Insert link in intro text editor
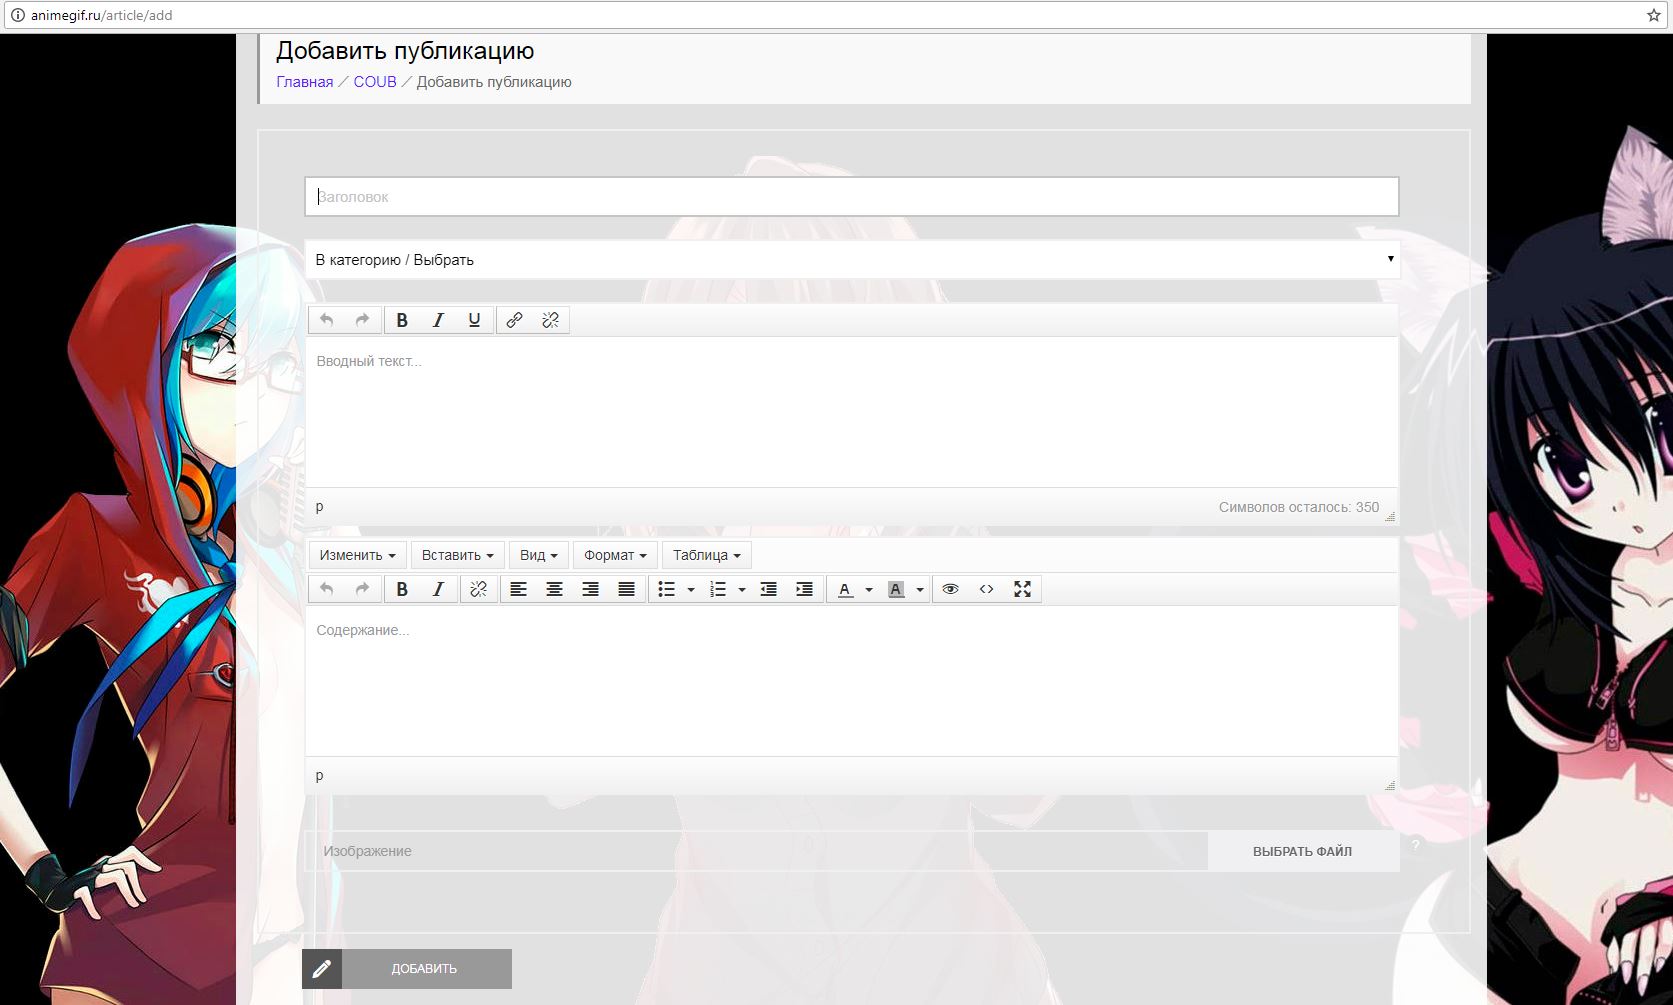 pyautogui.click(x=514, y=320)
